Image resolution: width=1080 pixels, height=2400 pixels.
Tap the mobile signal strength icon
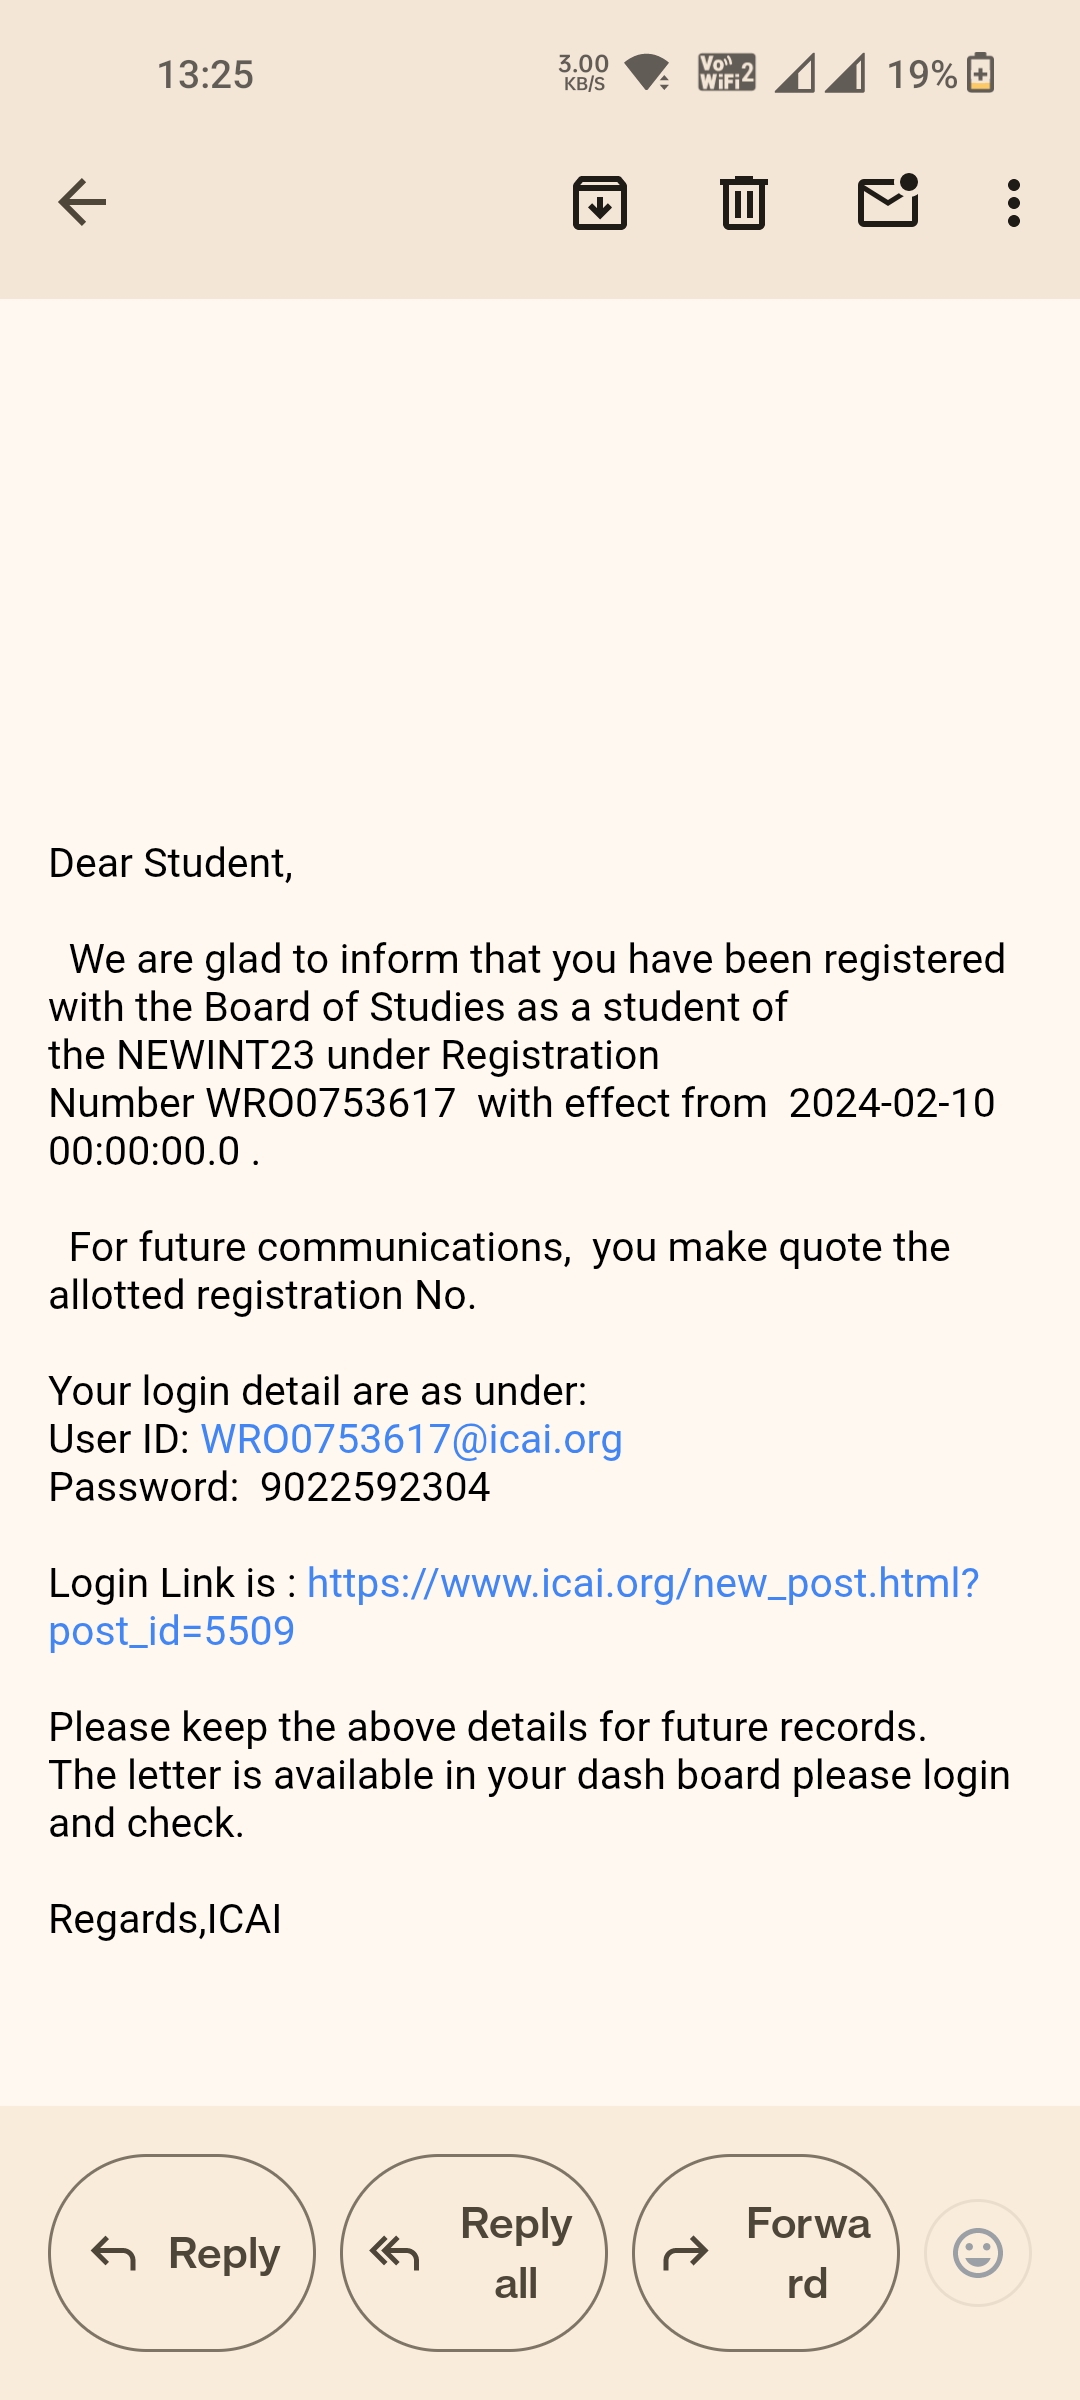click(x=820, y=73)
